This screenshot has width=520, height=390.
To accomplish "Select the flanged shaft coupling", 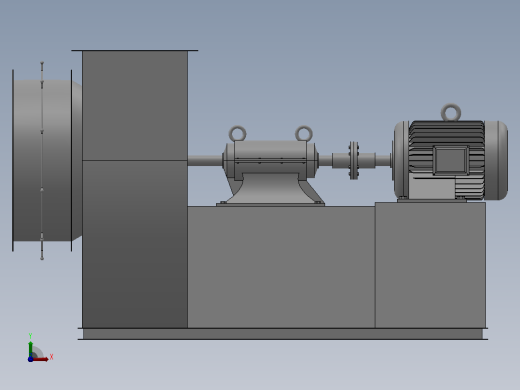I will 354,160.
